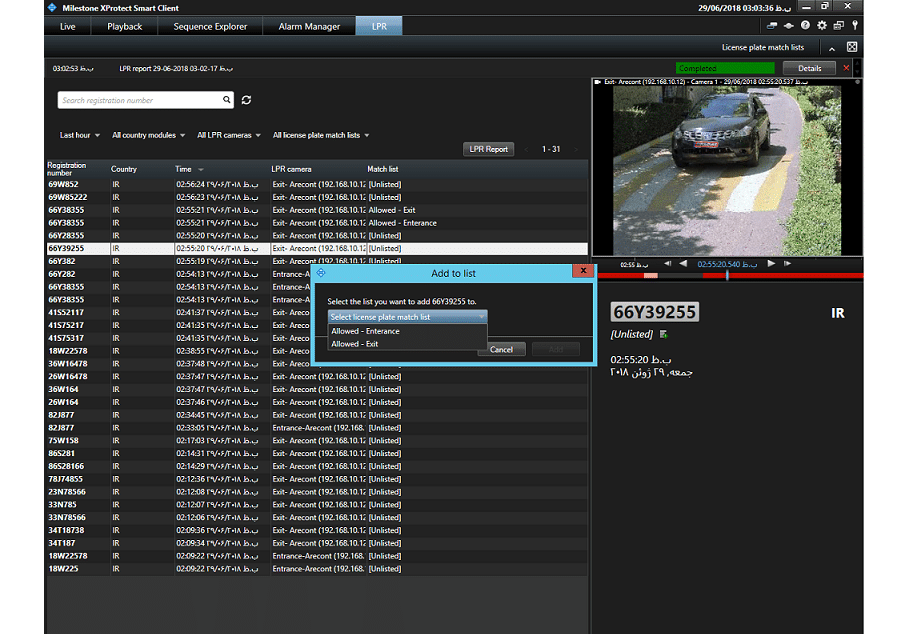Open the Last hour time filter
Viewport: 909px width, 634px height.
click(79, 135)
